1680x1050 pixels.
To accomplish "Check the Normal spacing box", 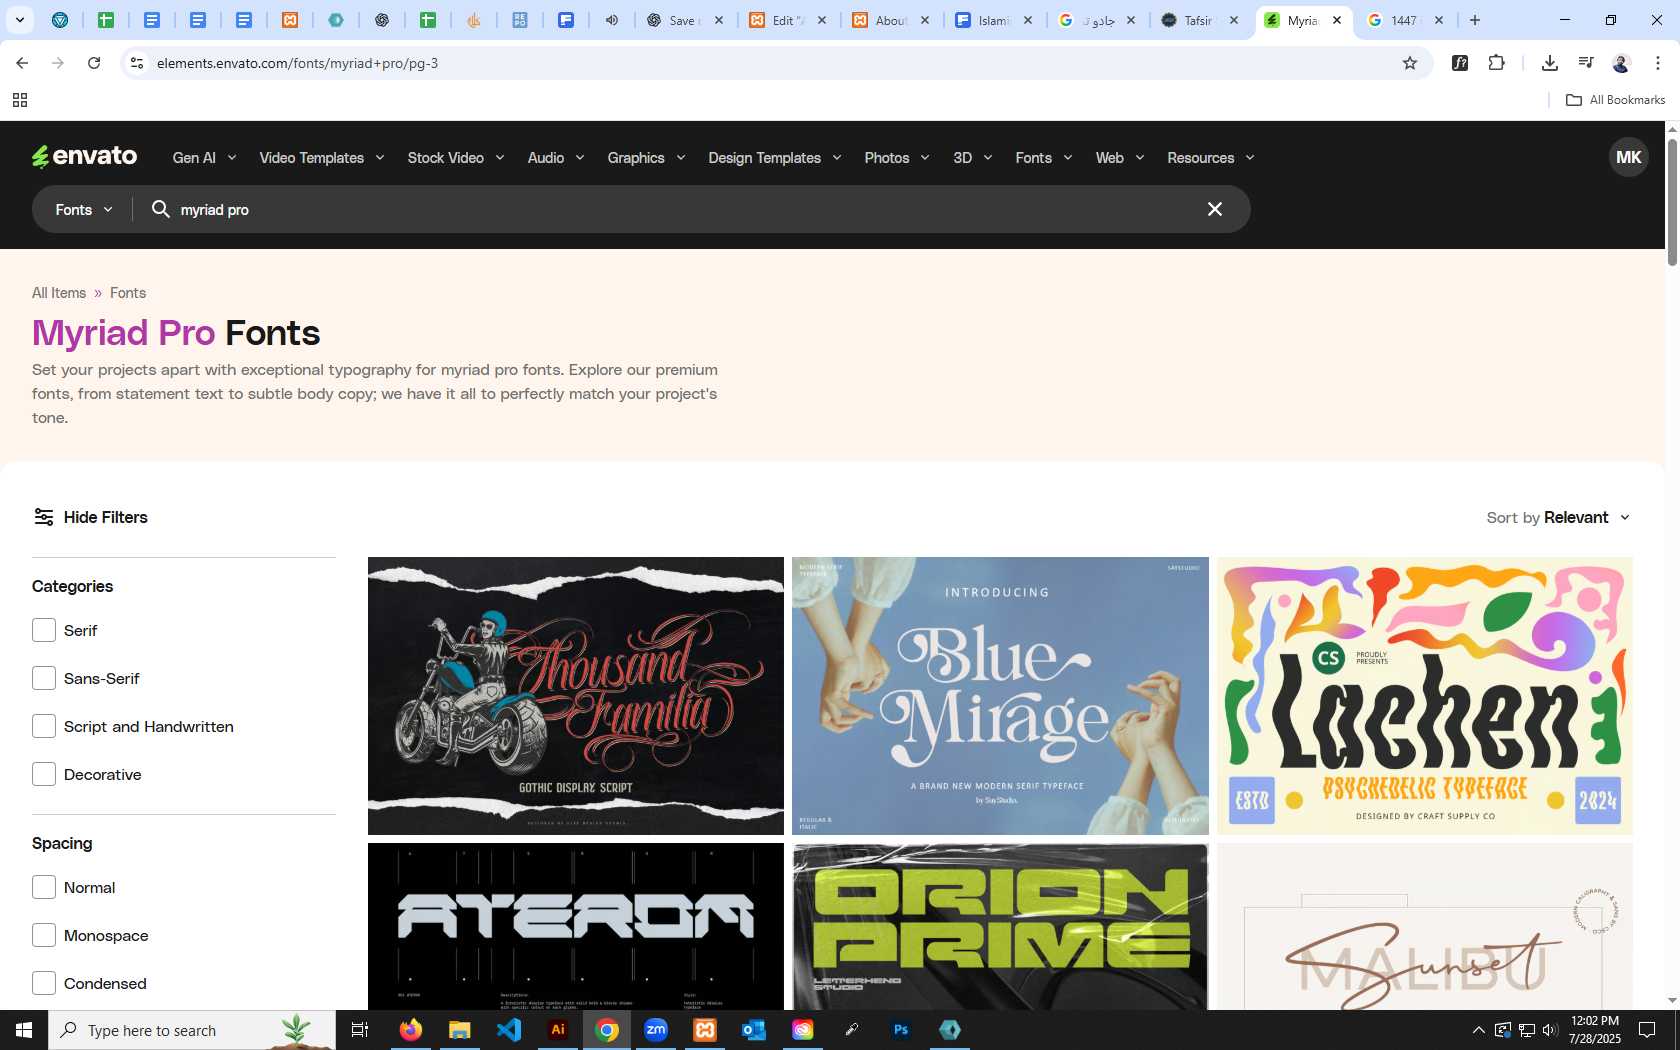I will (44, 887).
